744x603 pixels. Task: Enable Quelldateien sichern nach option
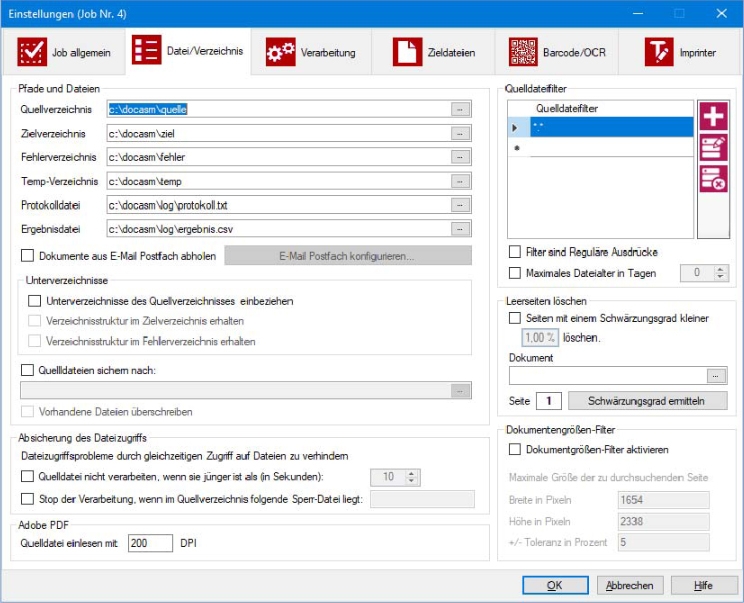tap(28, 370)
